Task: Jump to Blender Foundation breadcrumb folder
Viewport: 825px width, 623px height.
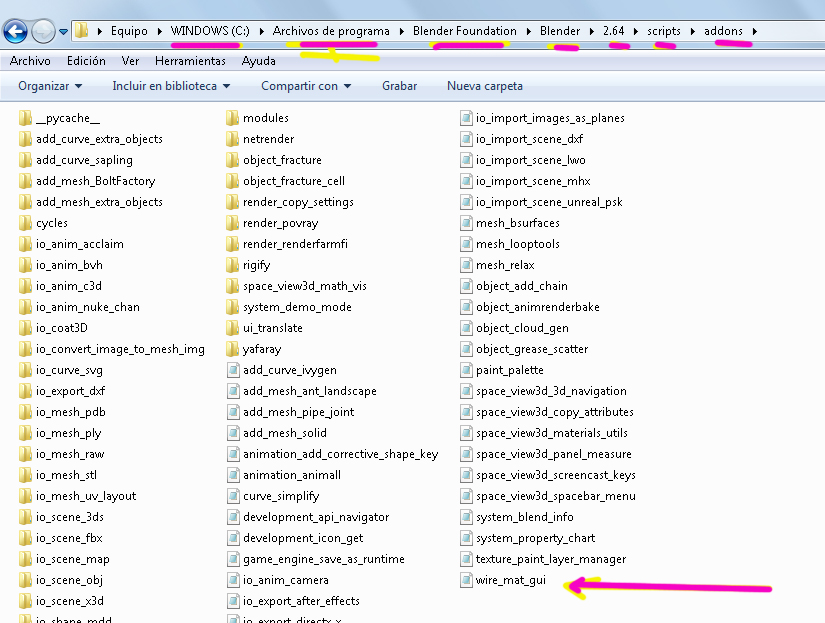Action: (465, 31)
